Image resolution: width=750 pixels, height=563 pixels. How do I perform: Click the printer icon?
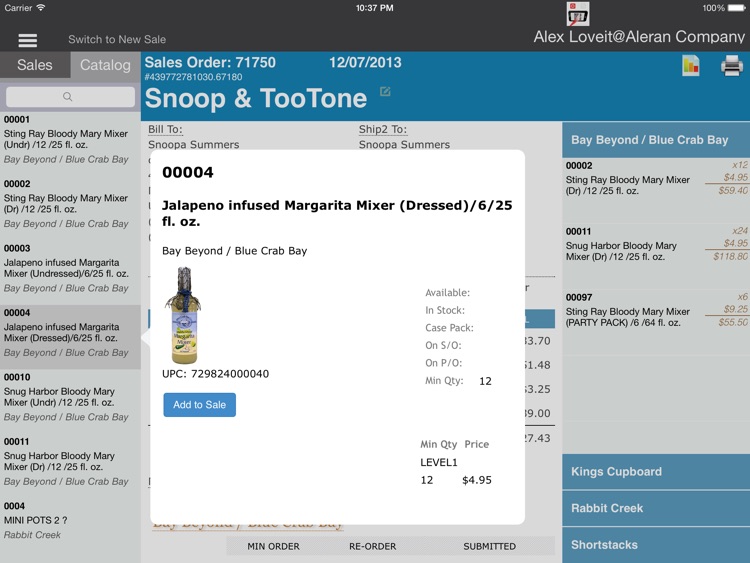click(732, 66)
